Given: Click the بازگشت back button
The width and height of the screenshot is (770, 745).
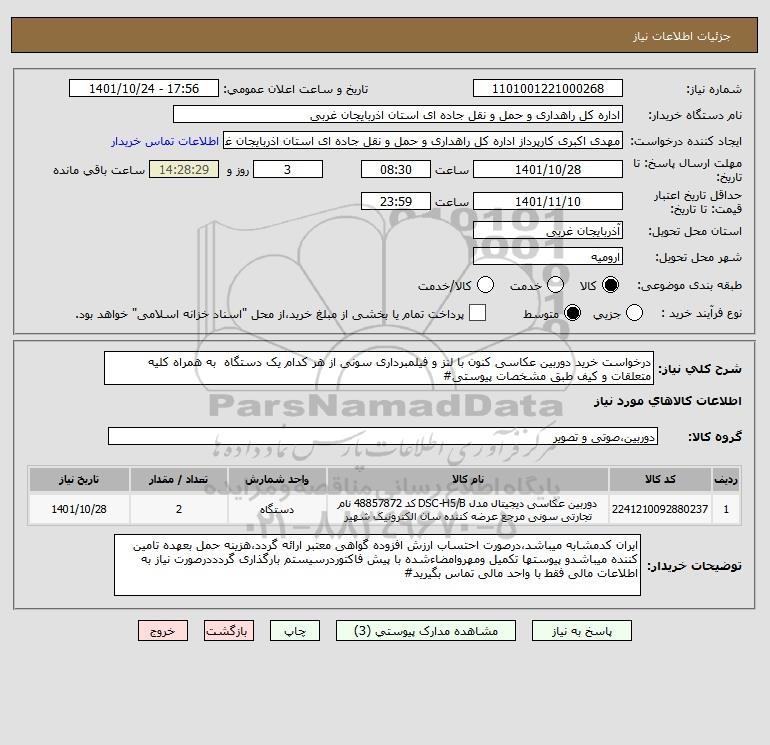Looking at the screenshot, I should pos(229,631).
